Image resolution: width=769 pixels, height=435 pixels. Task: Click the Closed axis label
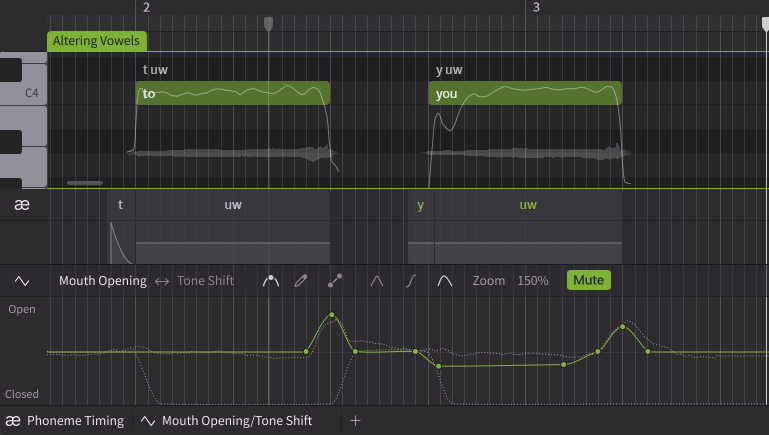tap(22, 394)
